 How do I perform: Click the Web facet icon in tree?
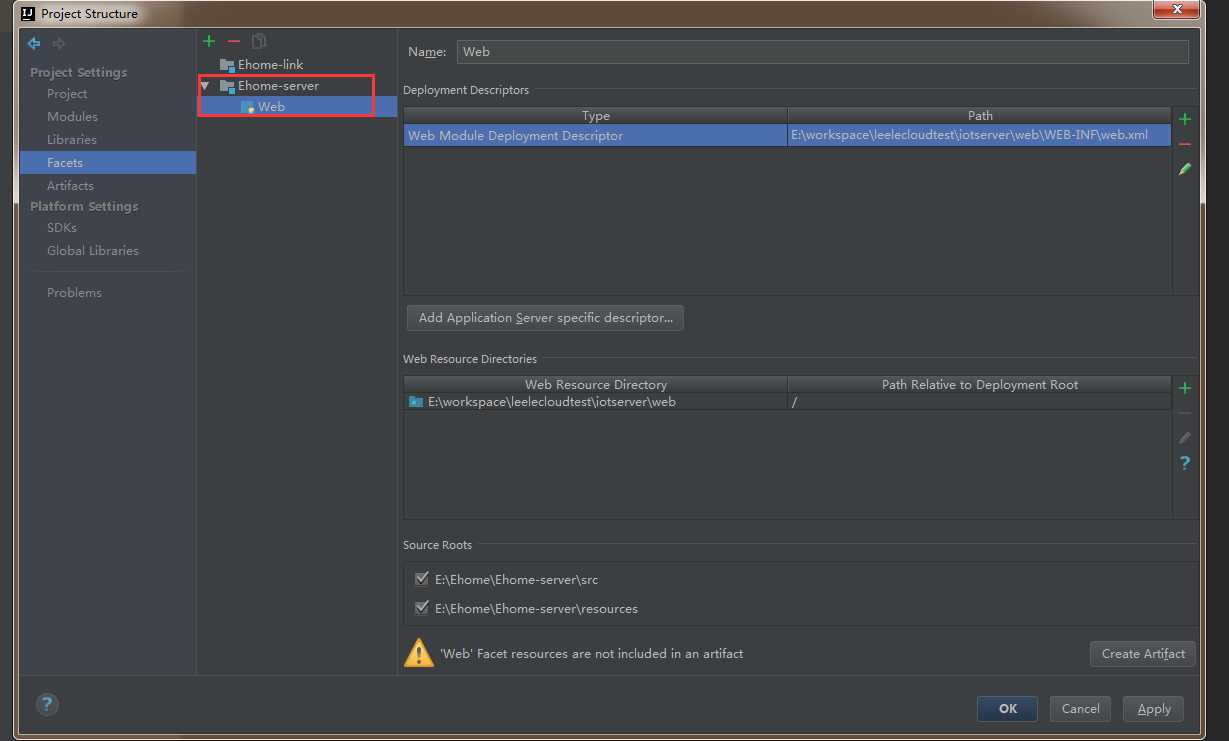pos(247,107)
